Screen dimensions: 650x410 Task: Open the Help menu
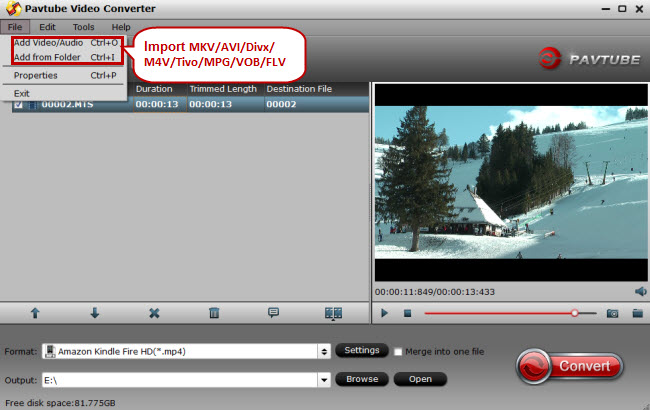(x=121, y=27)
